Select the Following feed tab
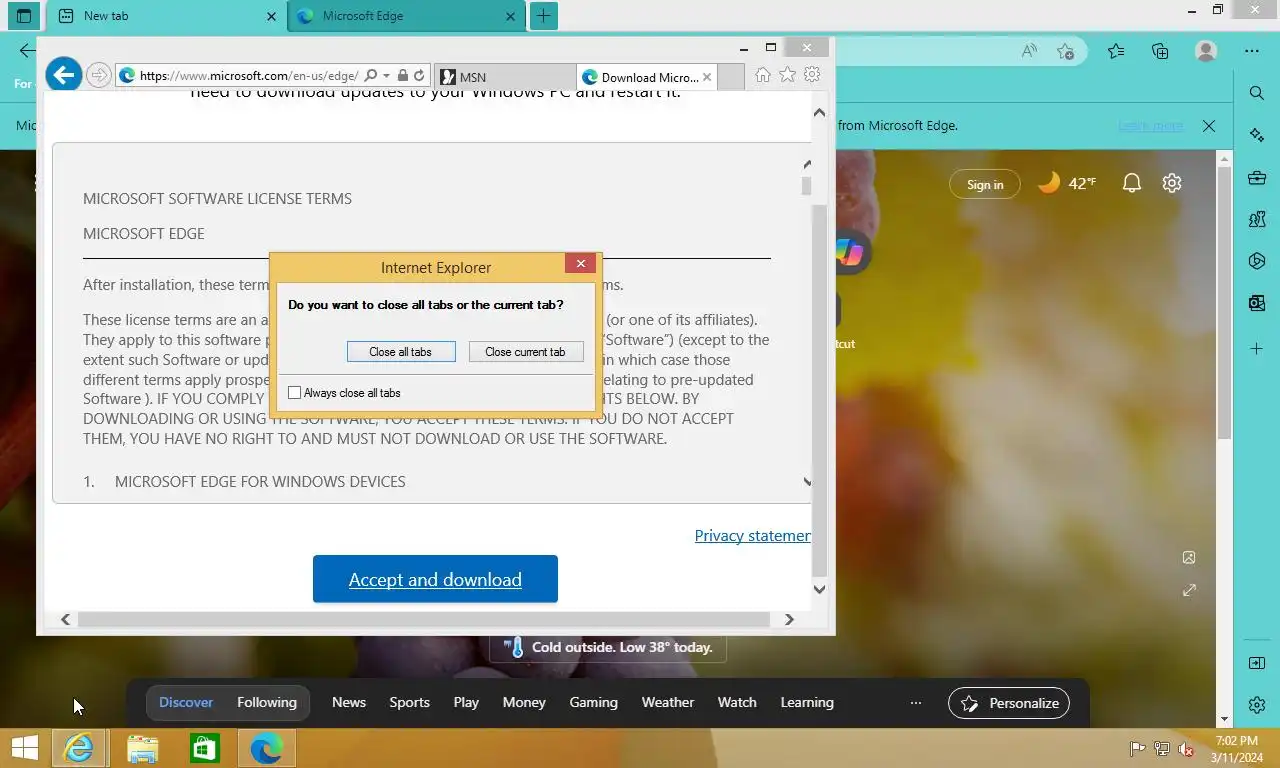 267,703
